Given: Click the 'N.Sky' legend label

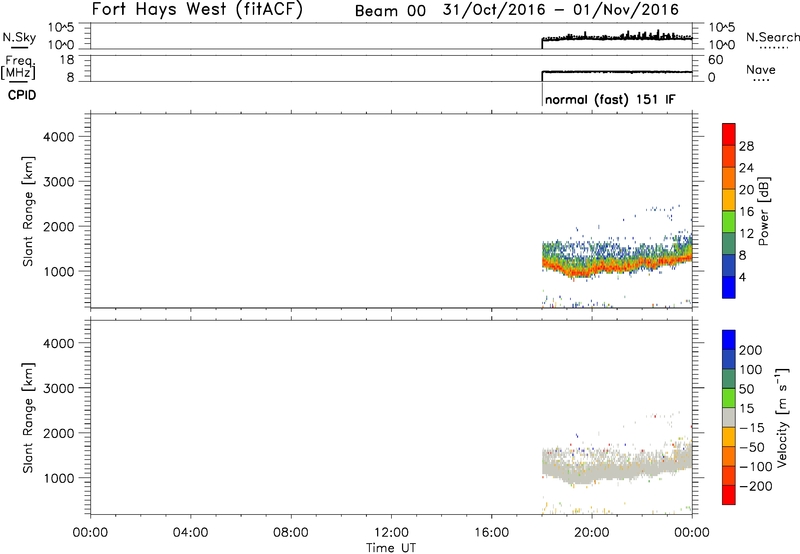Looking at the screenshot, I should 19,37.
